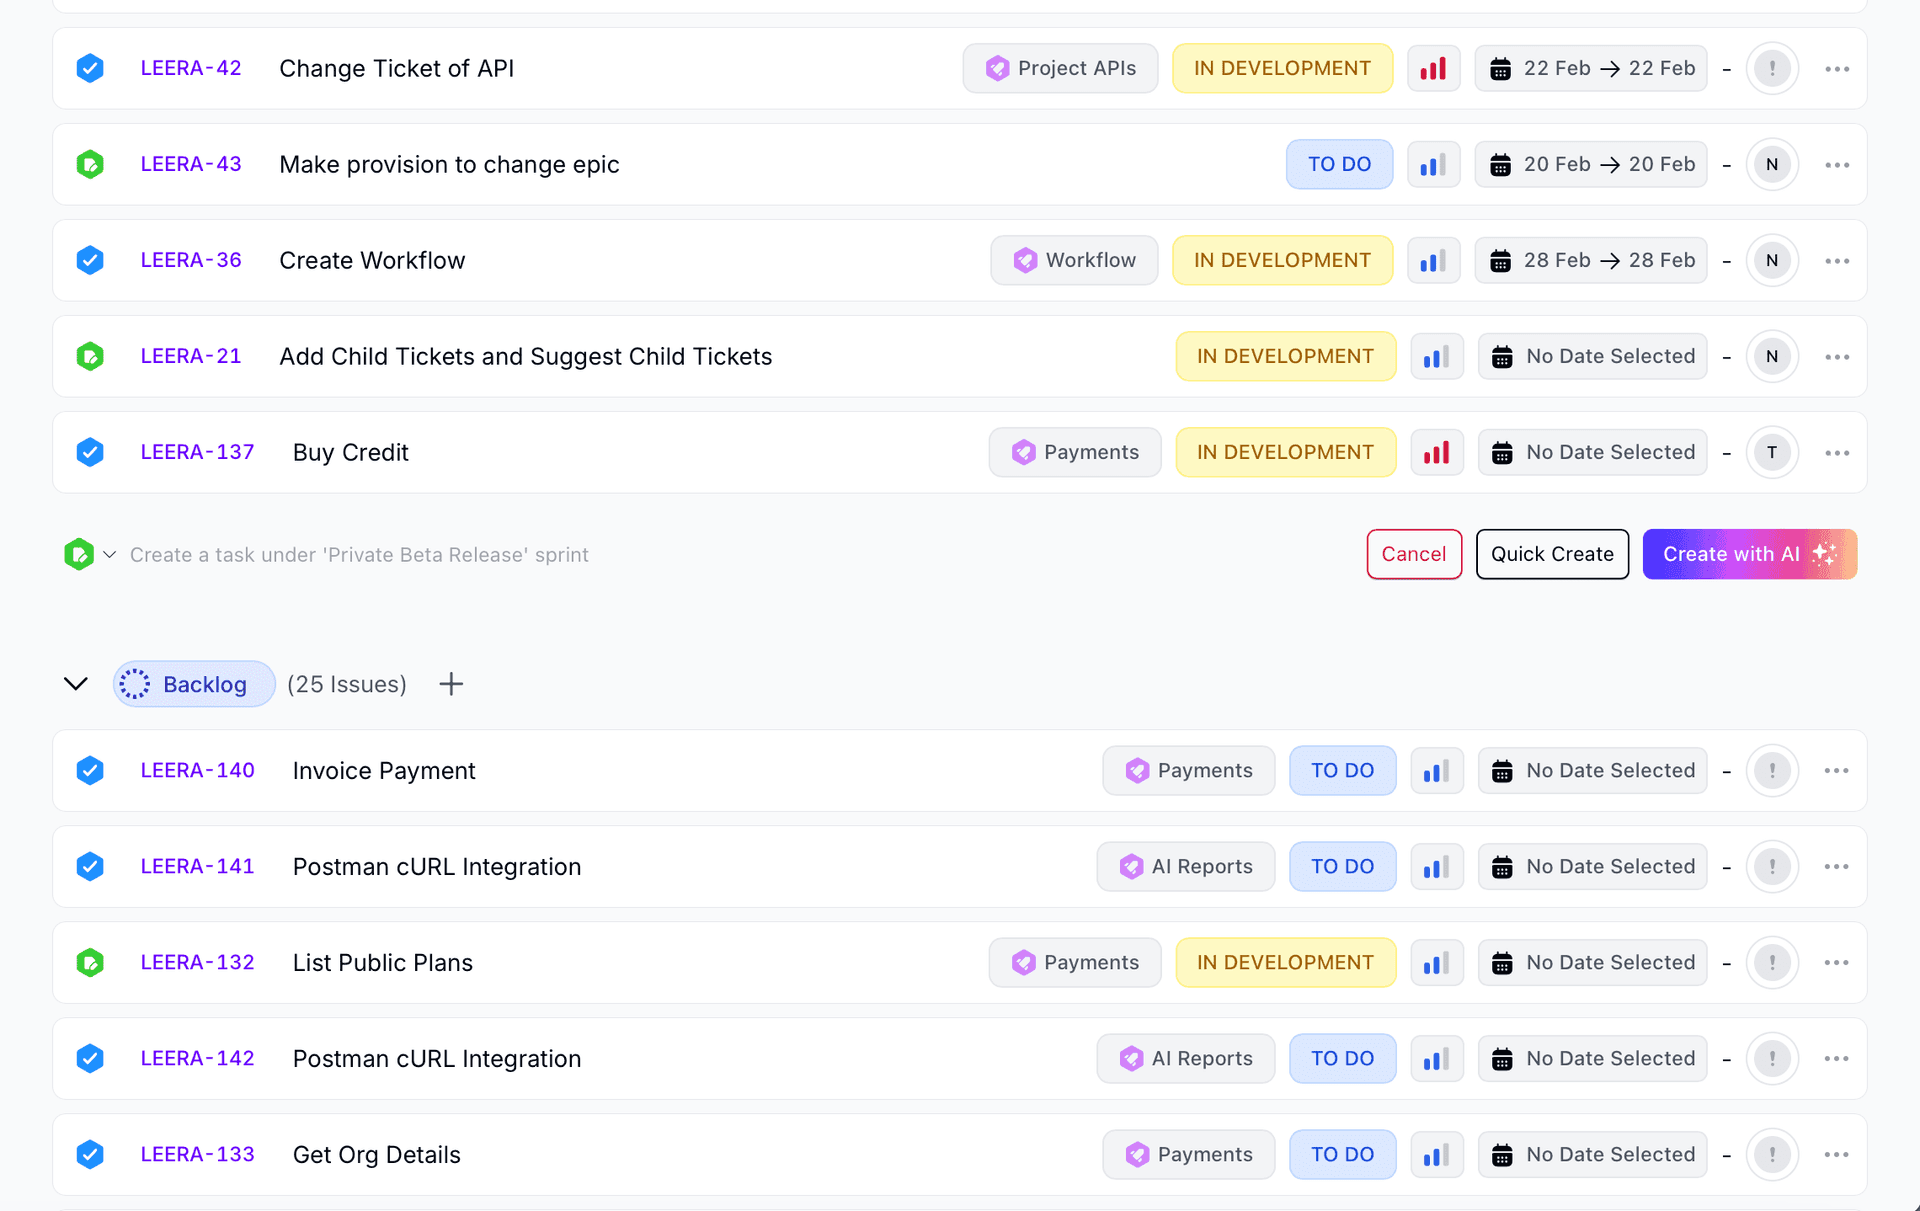Click the AI Reports epic icon on LEERA-141
Viewport: 1920px width, 1211px height.
click(x=1131, y=866)
